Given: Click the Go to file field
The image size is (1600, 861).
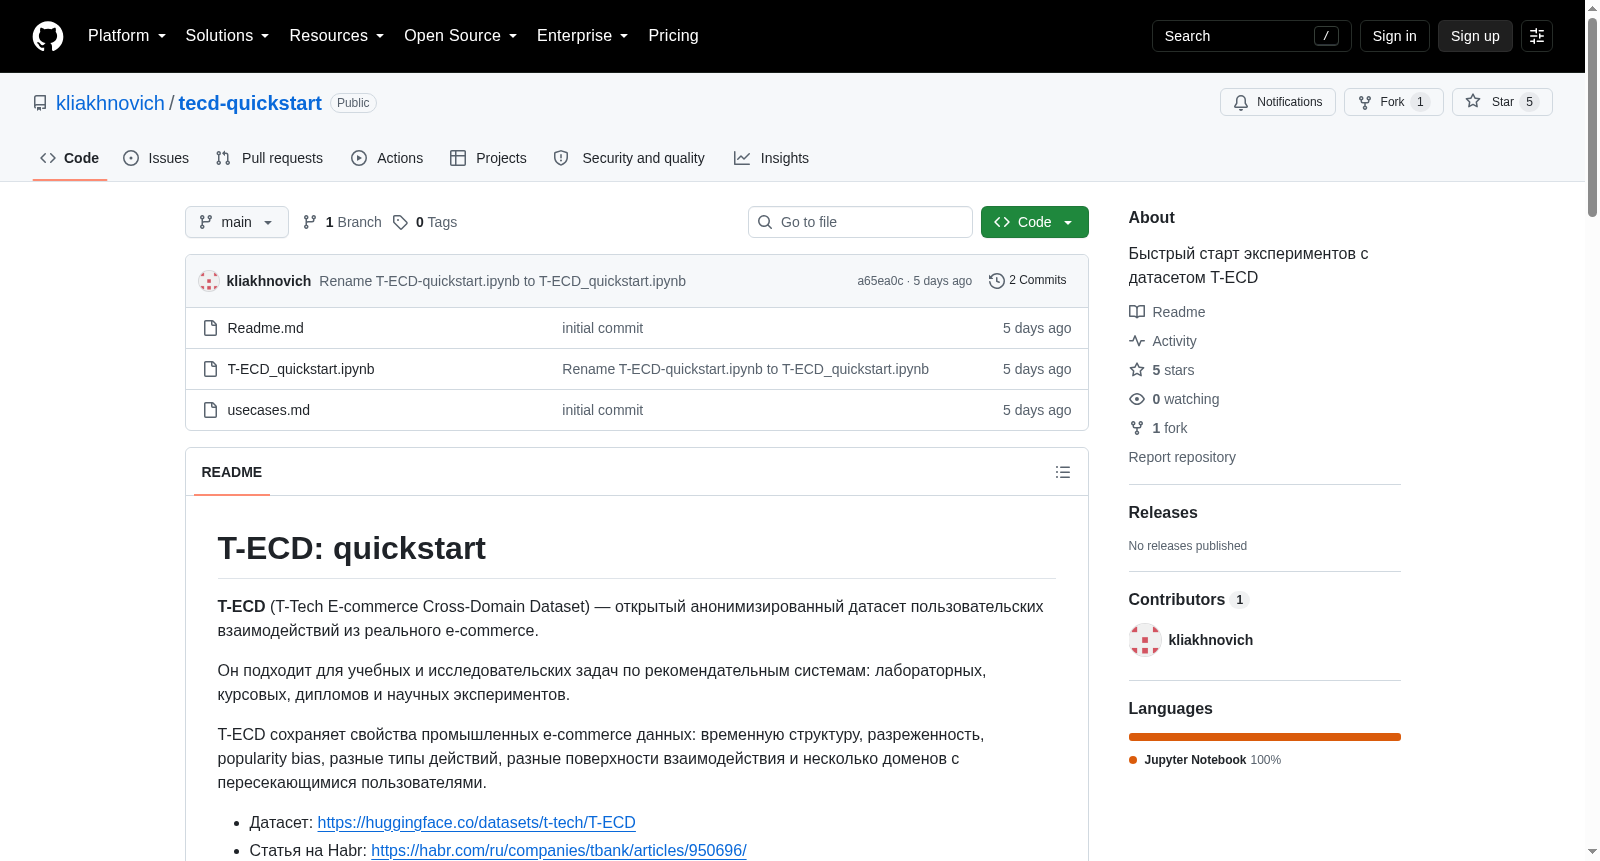Looking at the screenshot, I should point(860,222).
